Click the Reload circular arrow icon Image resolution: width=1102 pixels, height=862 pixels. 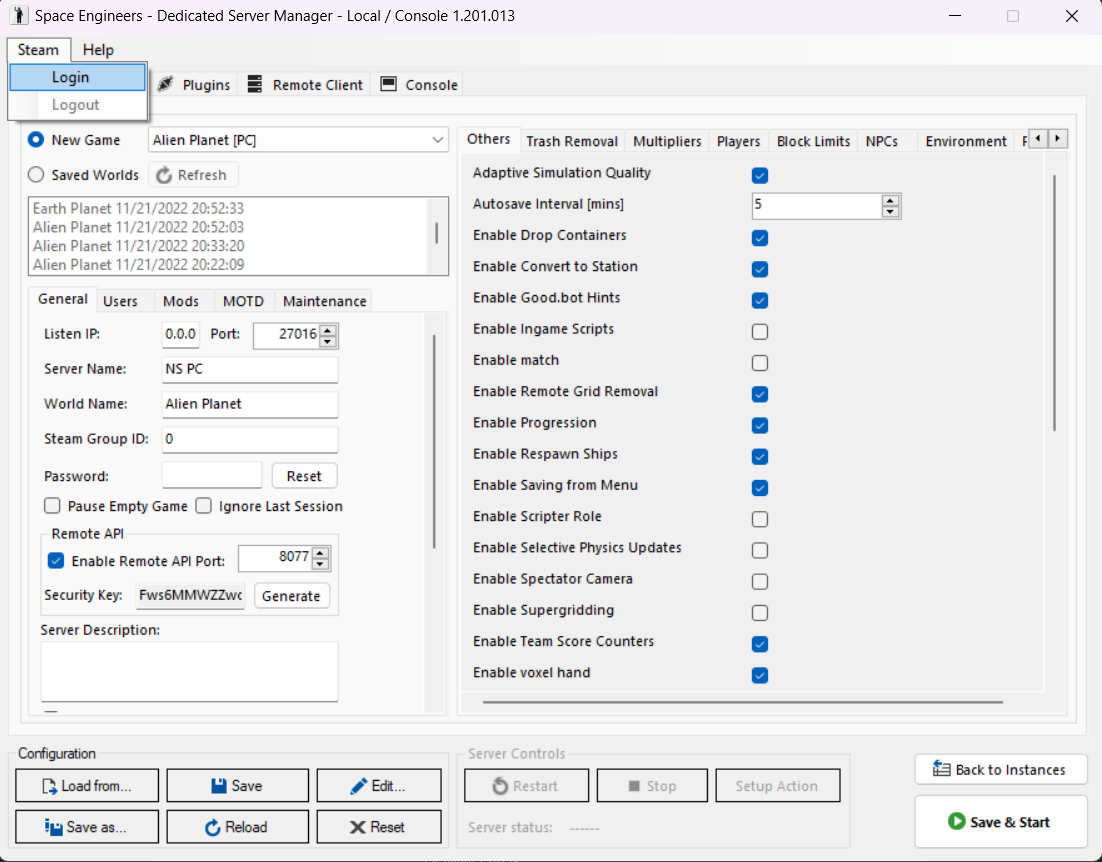click(212, 828)
